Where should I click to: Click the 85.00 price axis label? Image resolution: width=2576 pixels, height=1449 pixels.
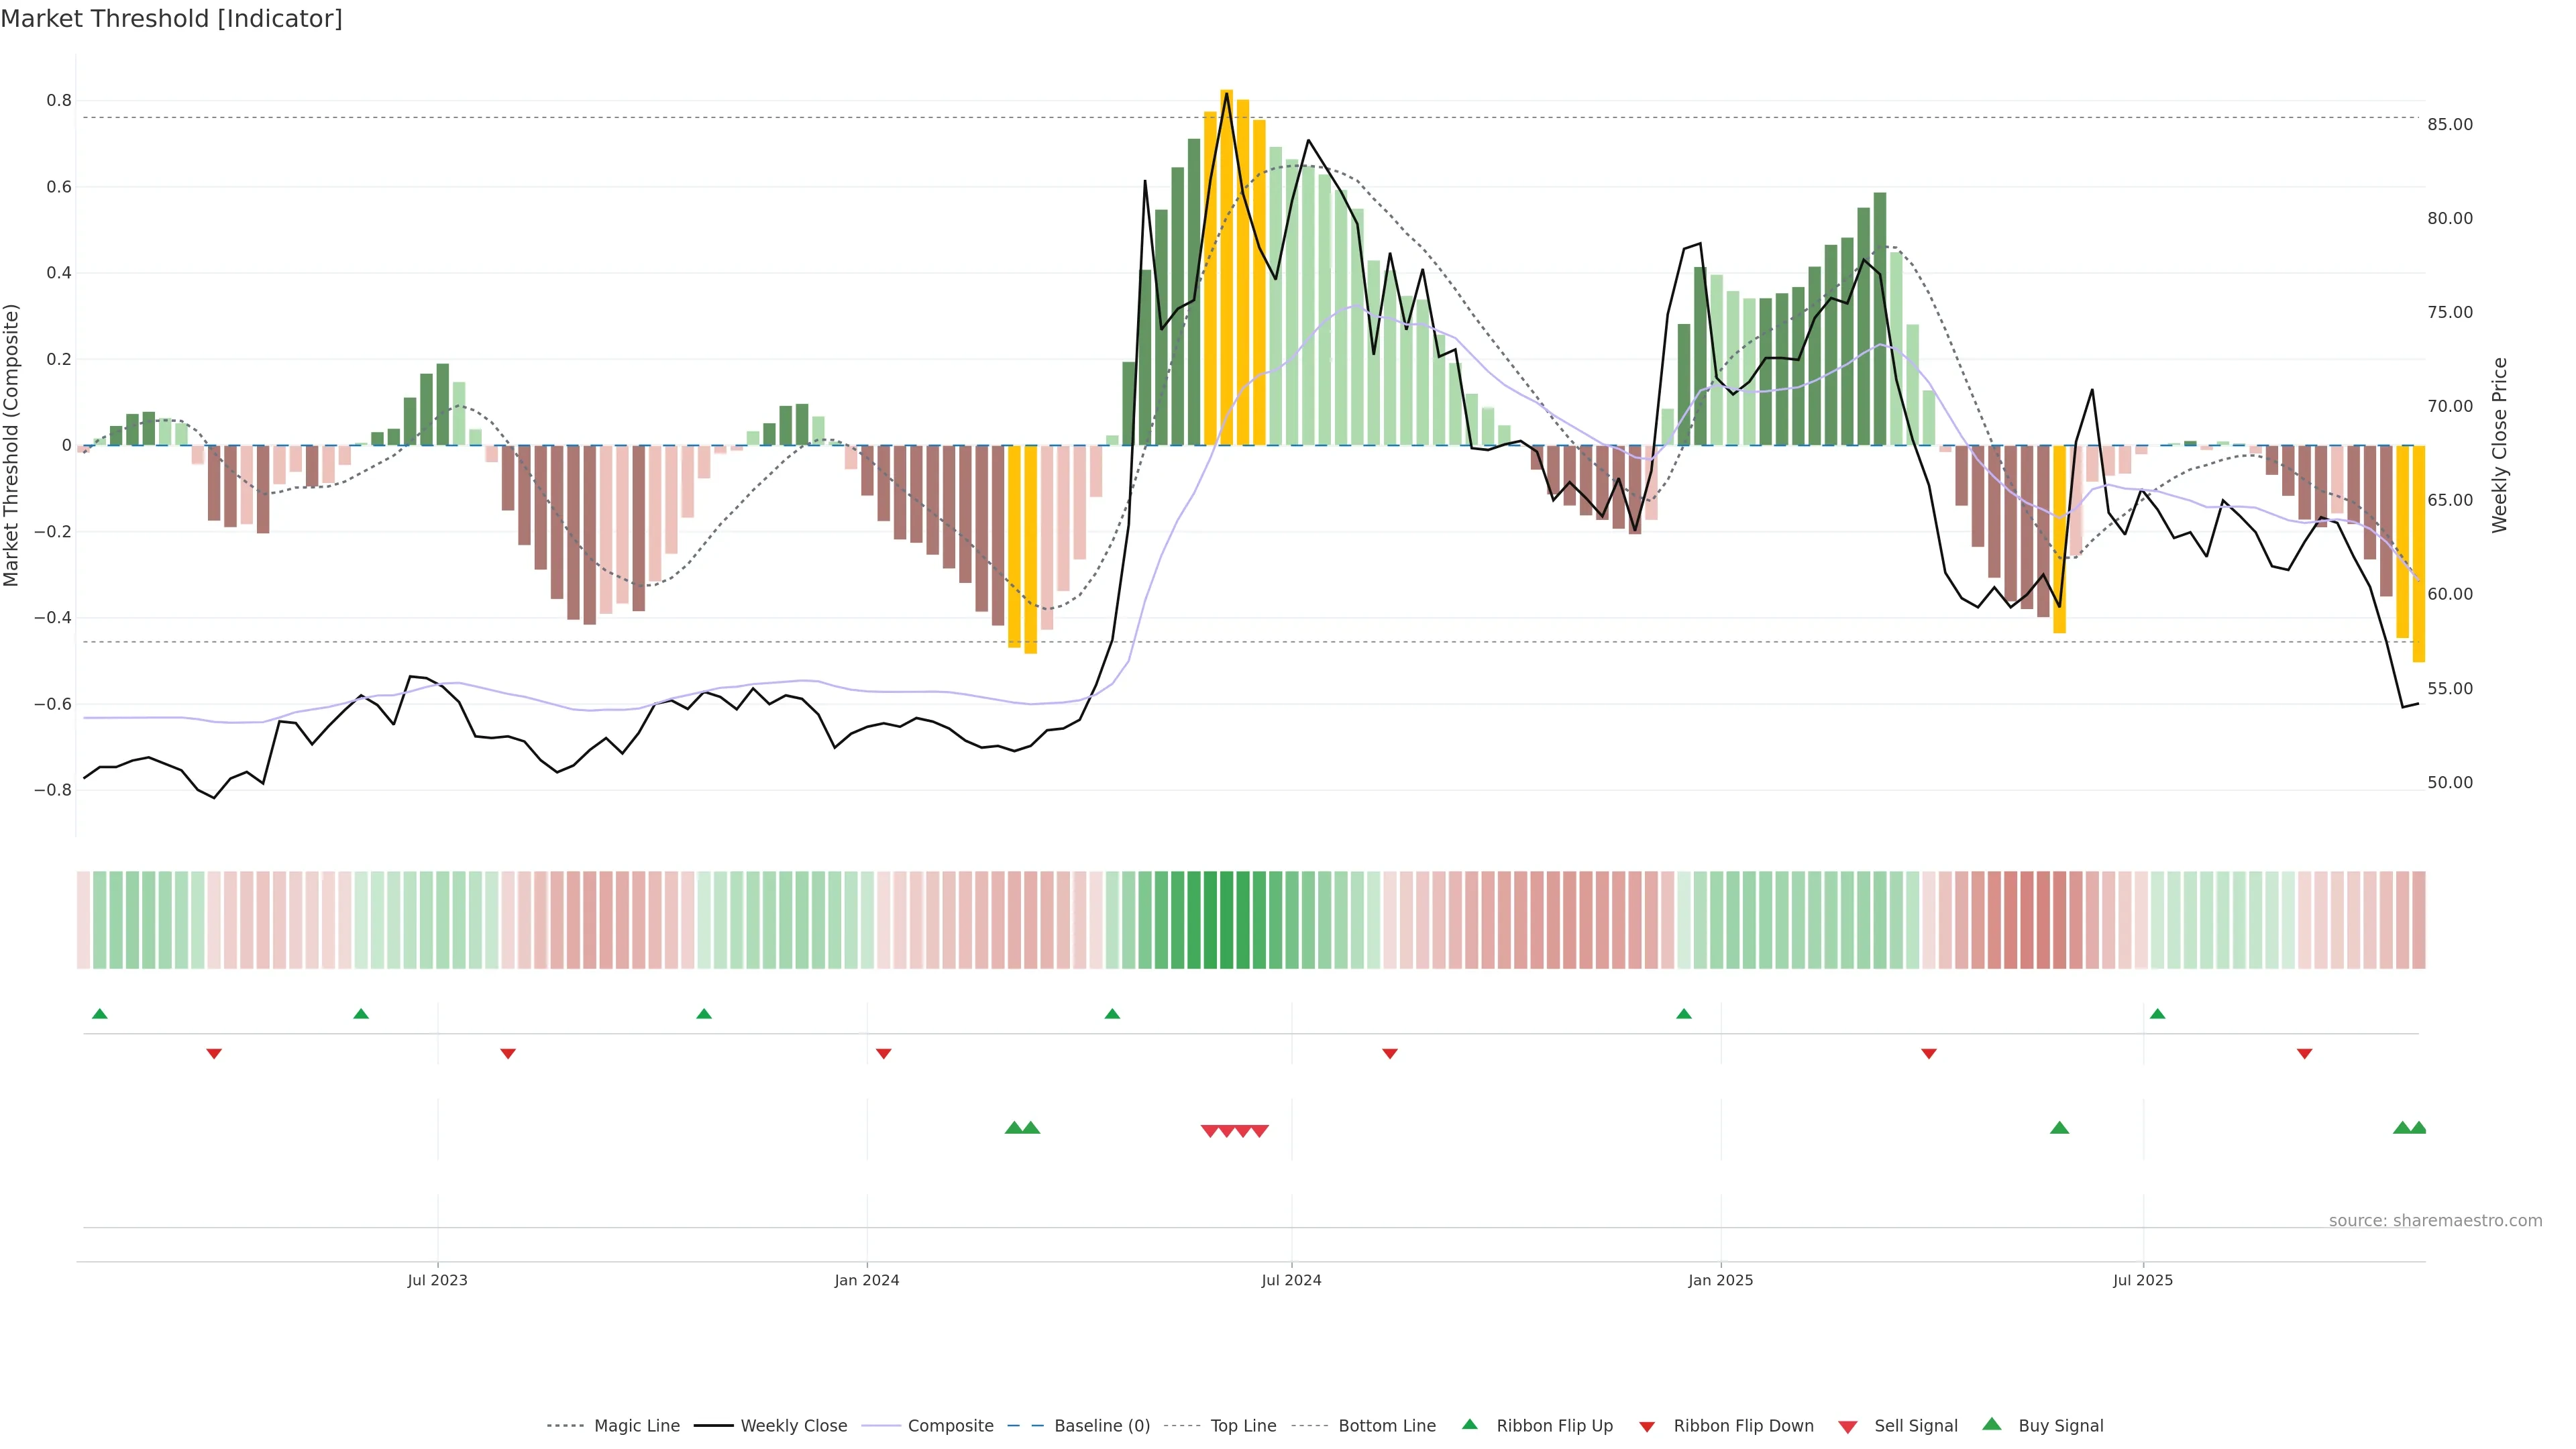coord(2450,125)
